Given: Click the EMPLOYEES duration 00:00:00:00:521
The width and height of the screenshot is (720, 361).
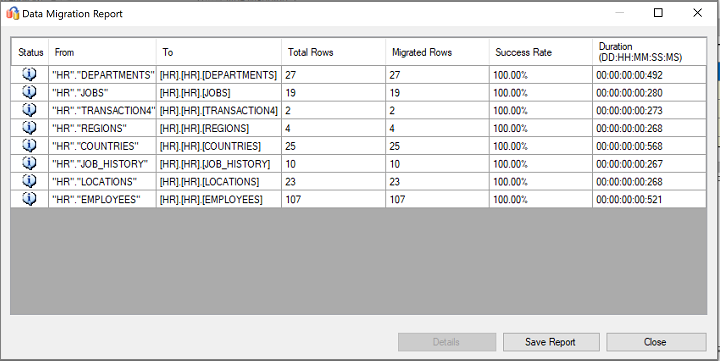Looking at the screenshot, I should click(x=649, y=199).
